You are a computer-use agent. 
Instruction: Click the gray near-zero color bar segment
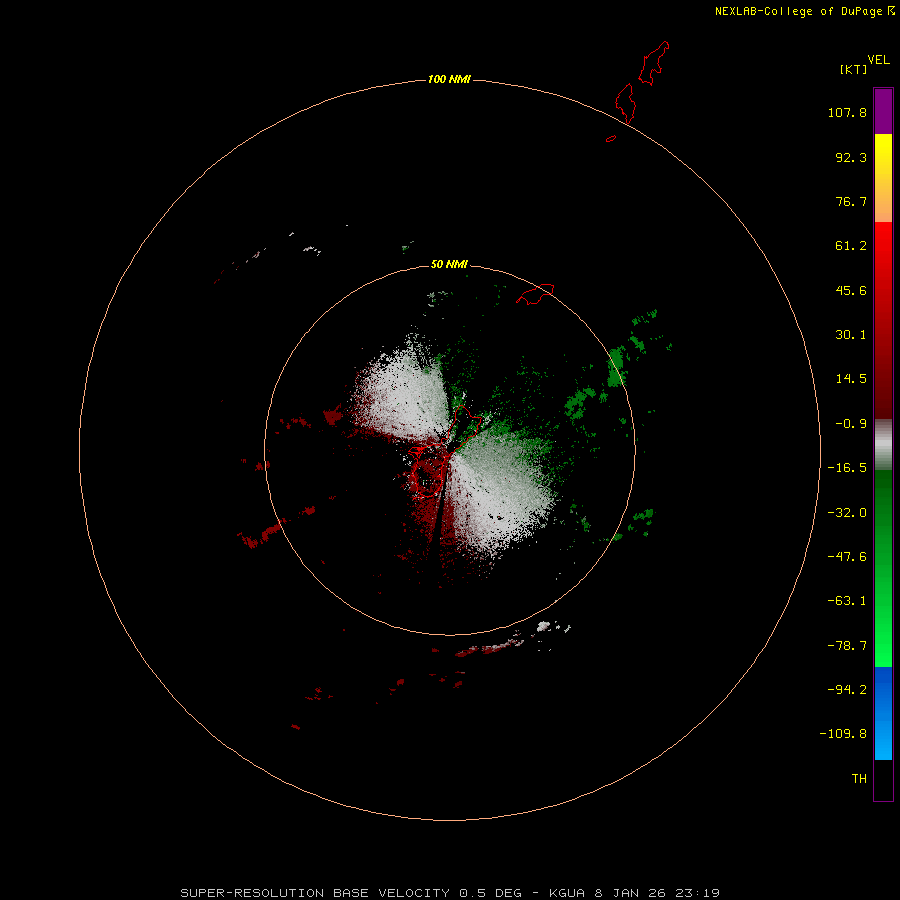[883, 445]
